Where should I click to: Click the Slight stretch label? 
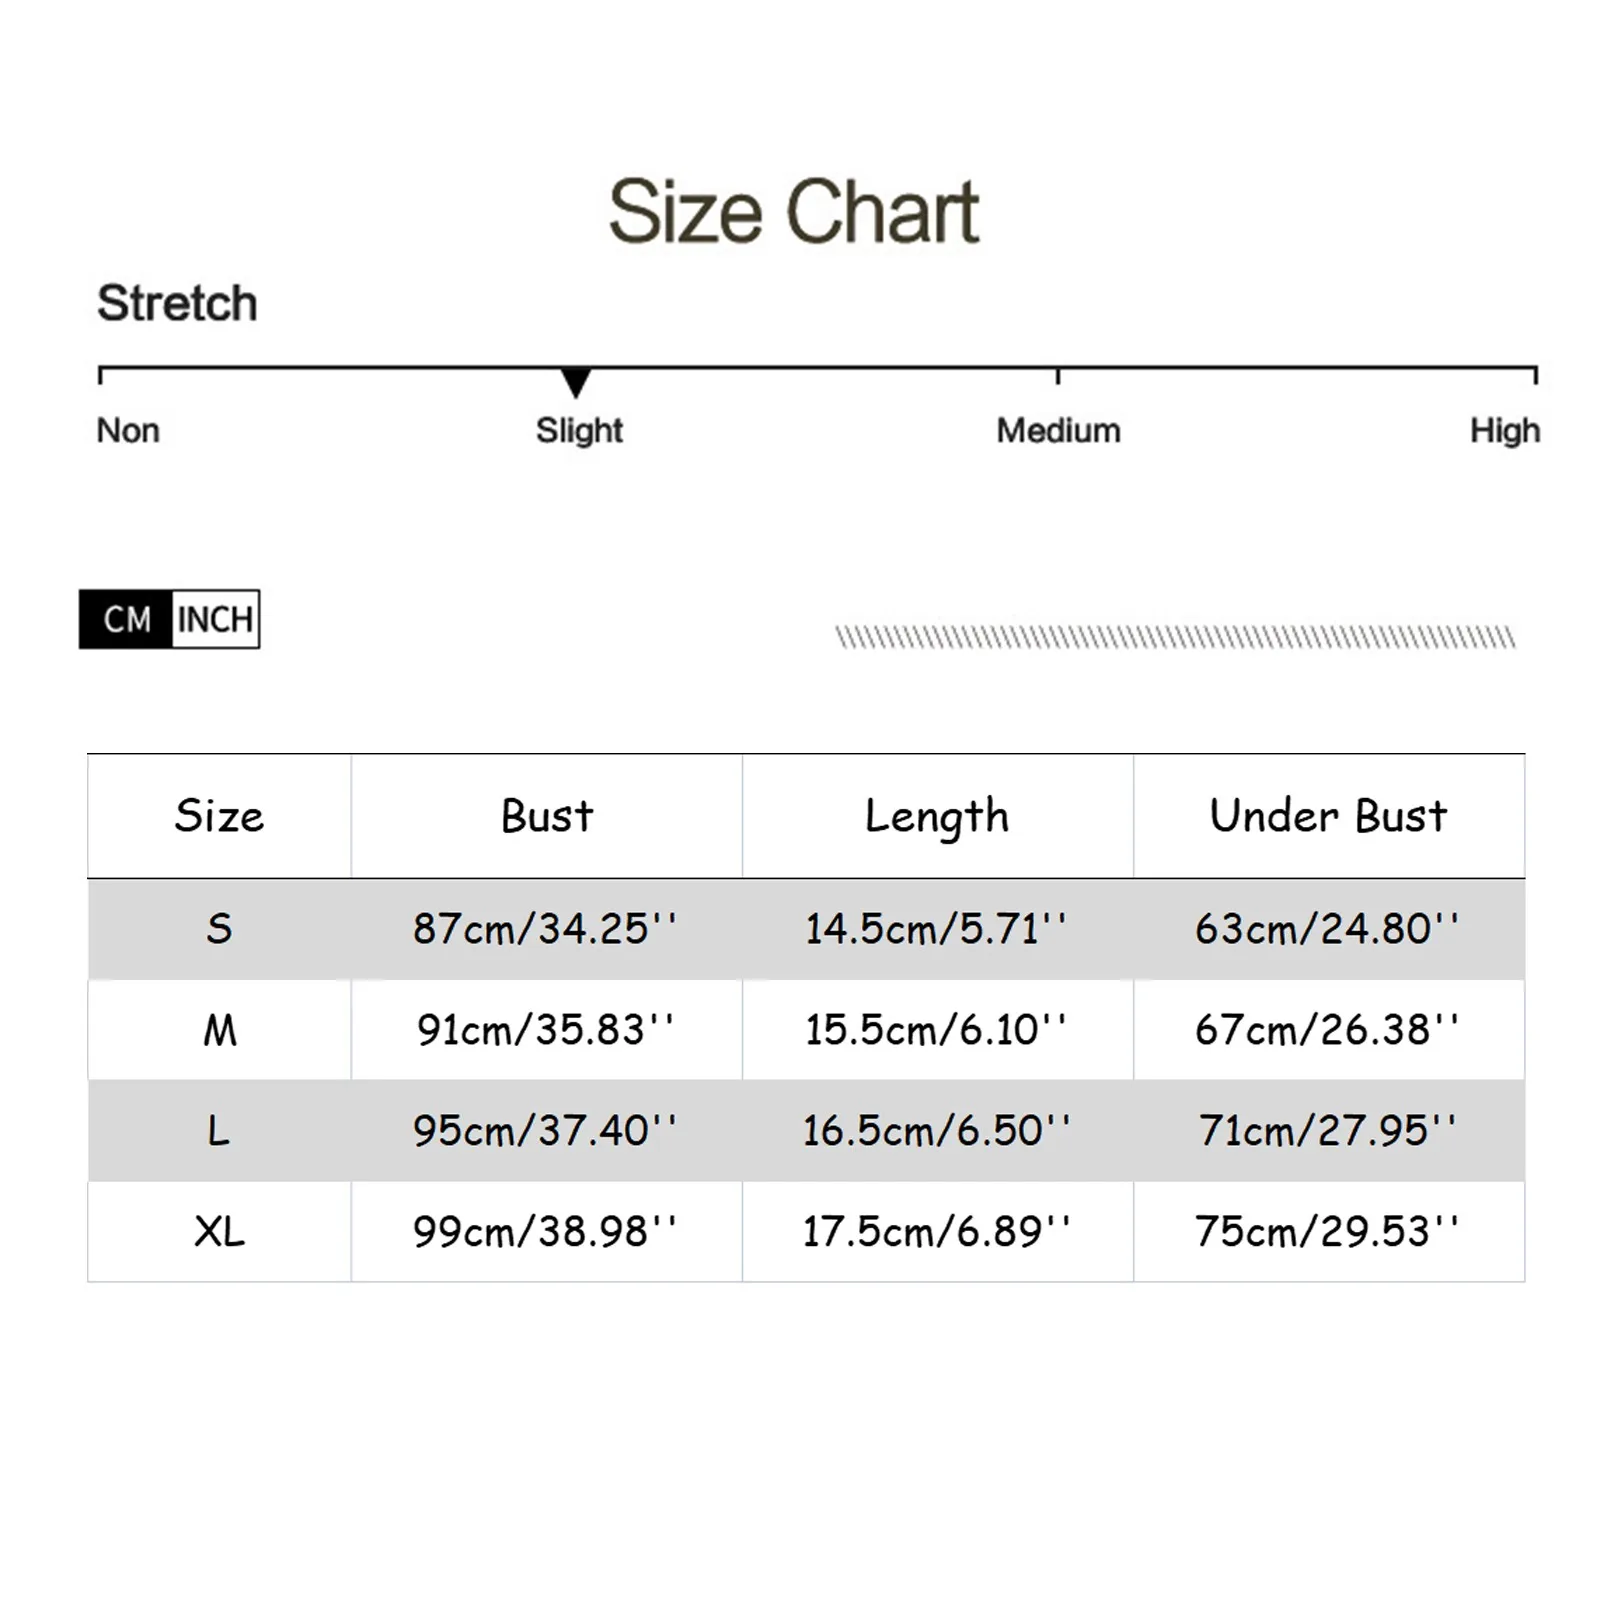pyautogui.click(x=579, y=431)
